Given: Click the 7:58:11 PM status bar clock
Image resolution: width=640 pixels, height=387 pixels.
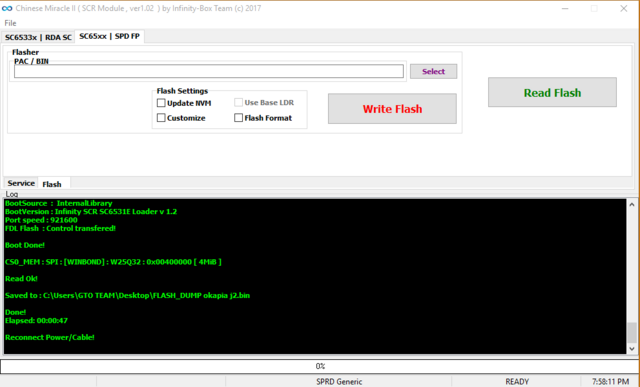Looking at the screenshot, I should (x=610, y=382).
